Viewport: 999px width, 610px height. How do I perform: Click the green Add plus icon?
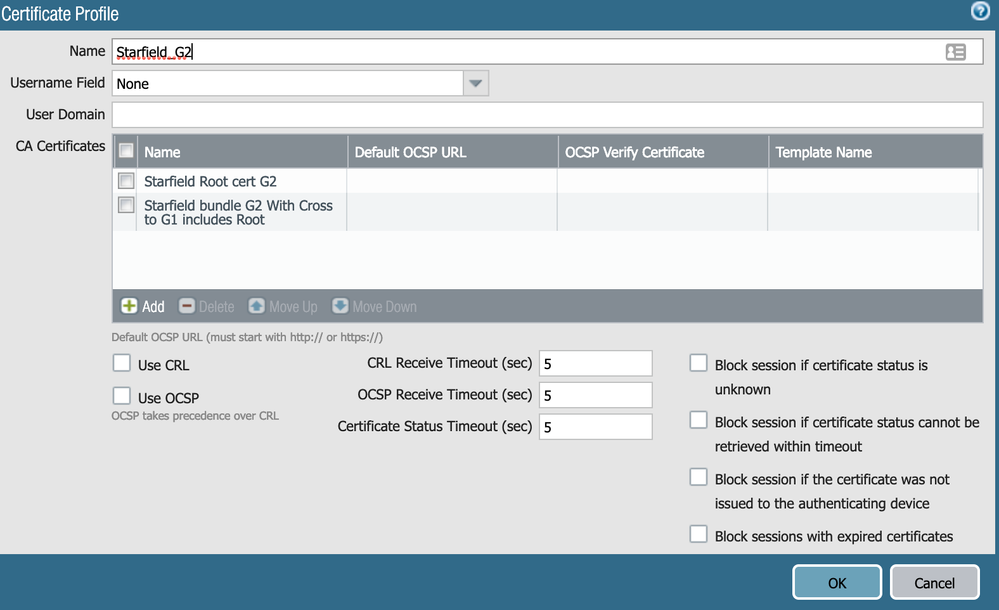129,306
